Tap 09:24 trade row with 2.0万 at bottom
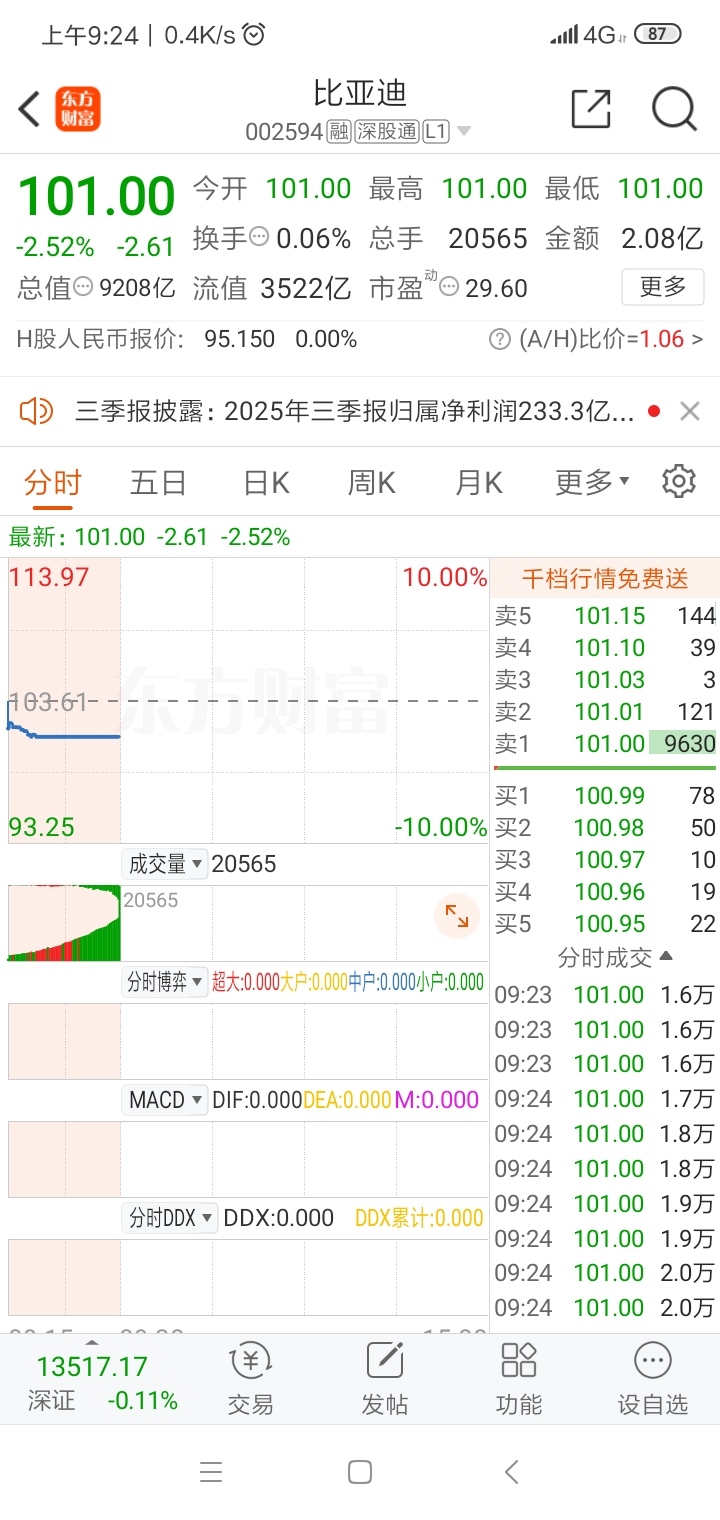The image size is (720, 1520). (605, 1307)
